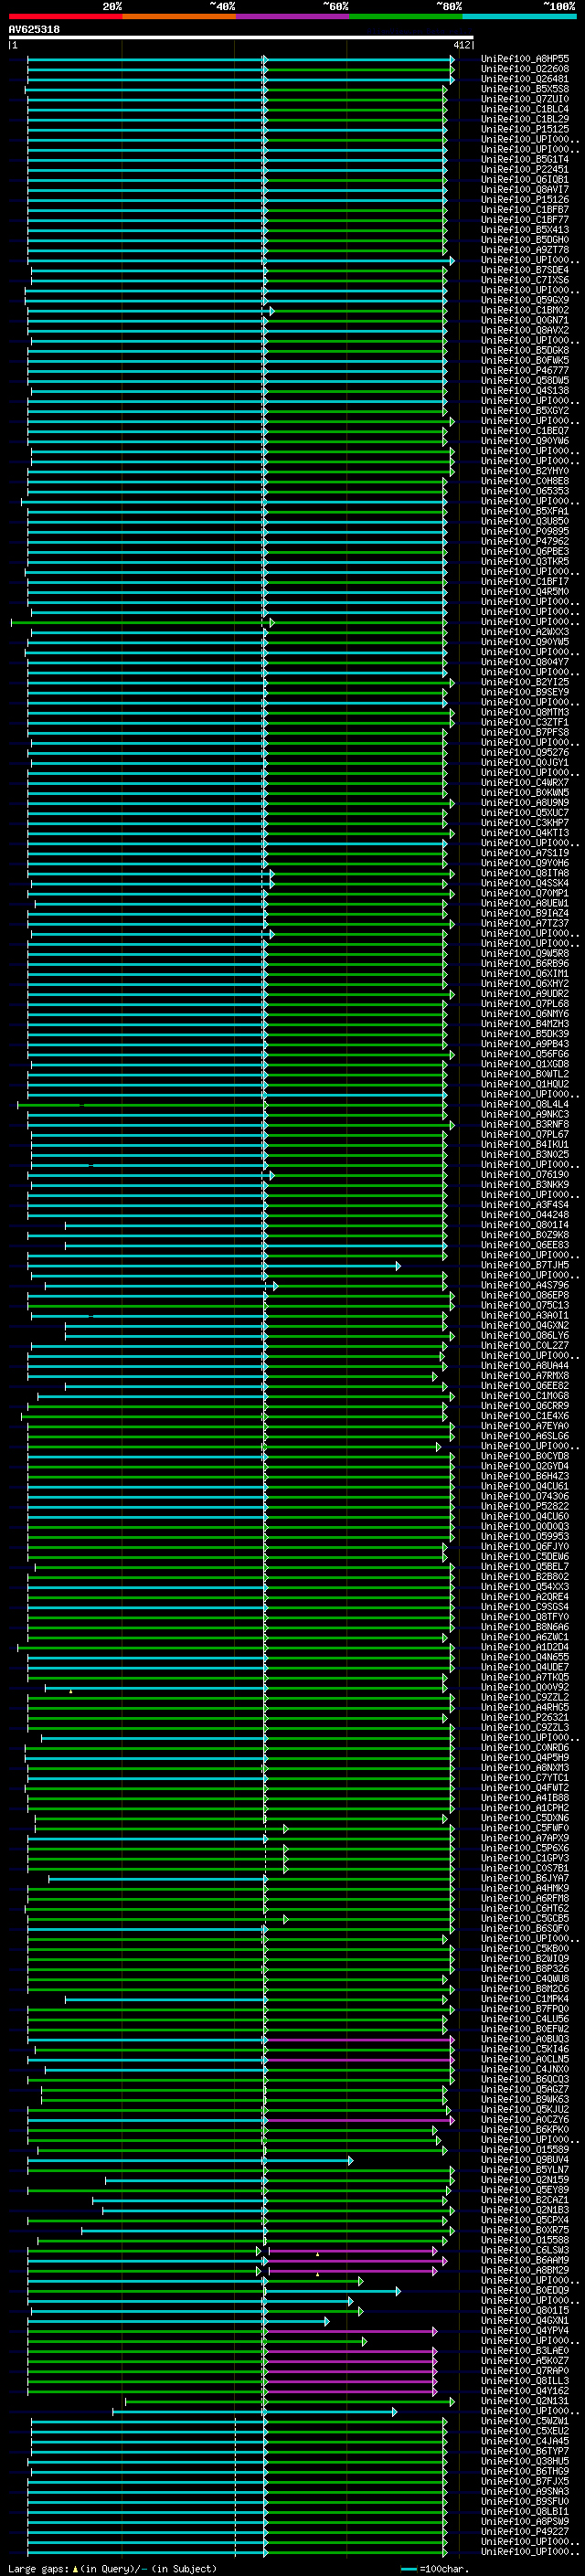Click the Large gaps legend text
Viewport: 585px width, 2576px height.
coord(112,2569)
